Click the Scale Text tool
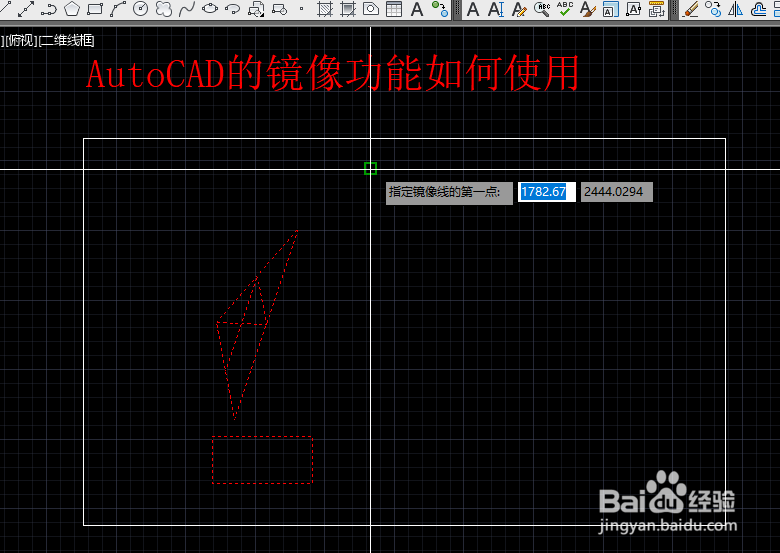 pos(610,9)
